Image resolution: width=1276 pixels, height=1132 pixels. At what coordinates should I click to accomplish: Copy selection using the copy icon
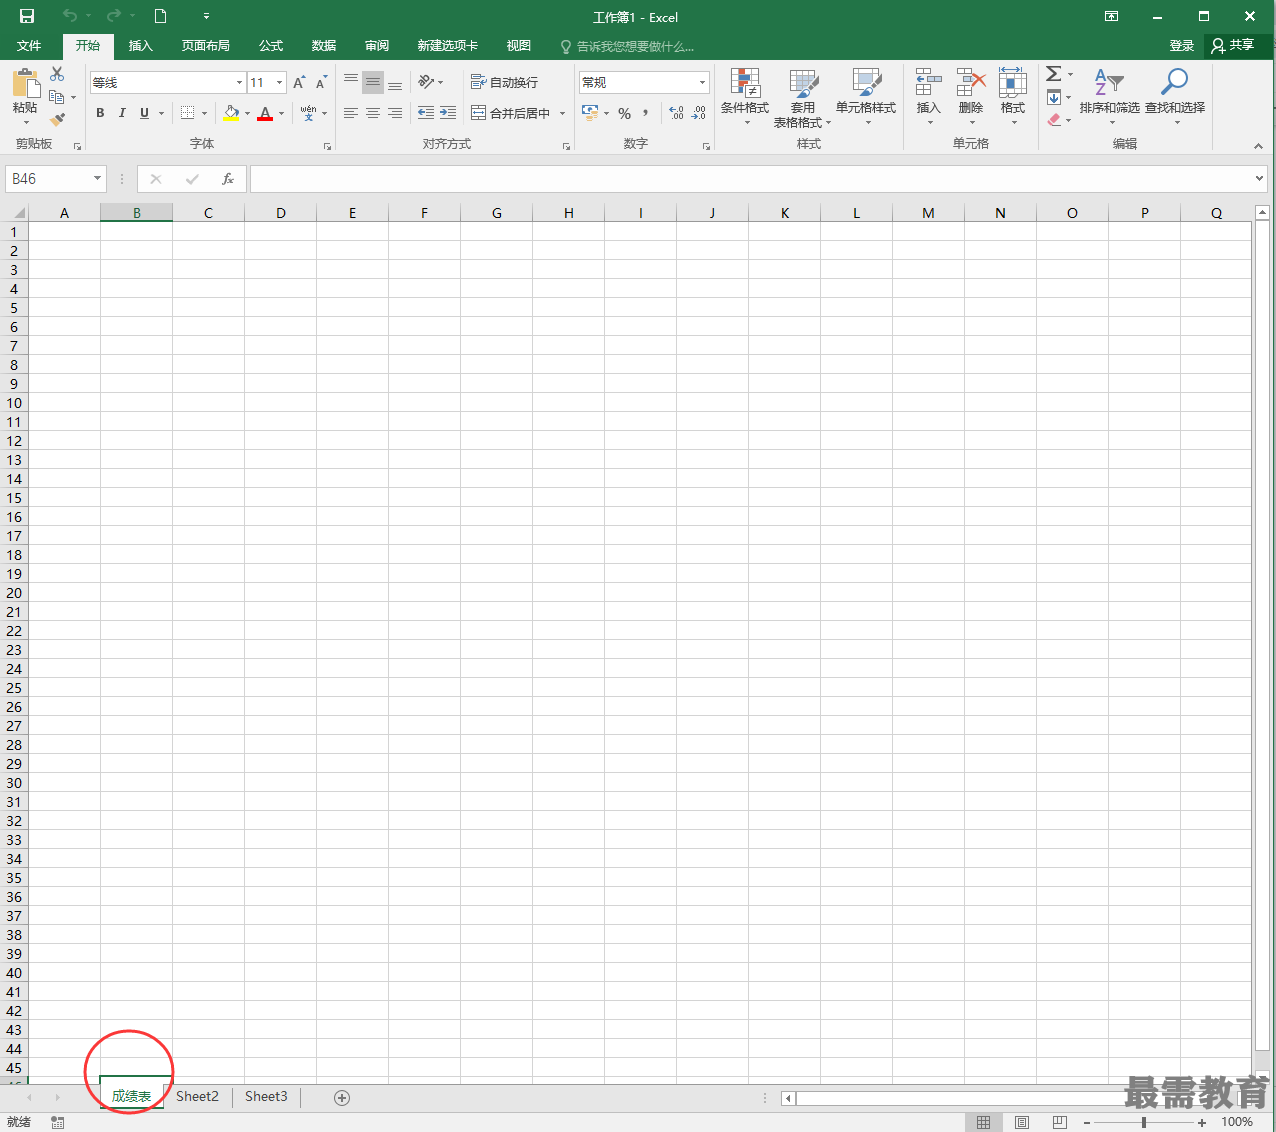tap(56, 97)
